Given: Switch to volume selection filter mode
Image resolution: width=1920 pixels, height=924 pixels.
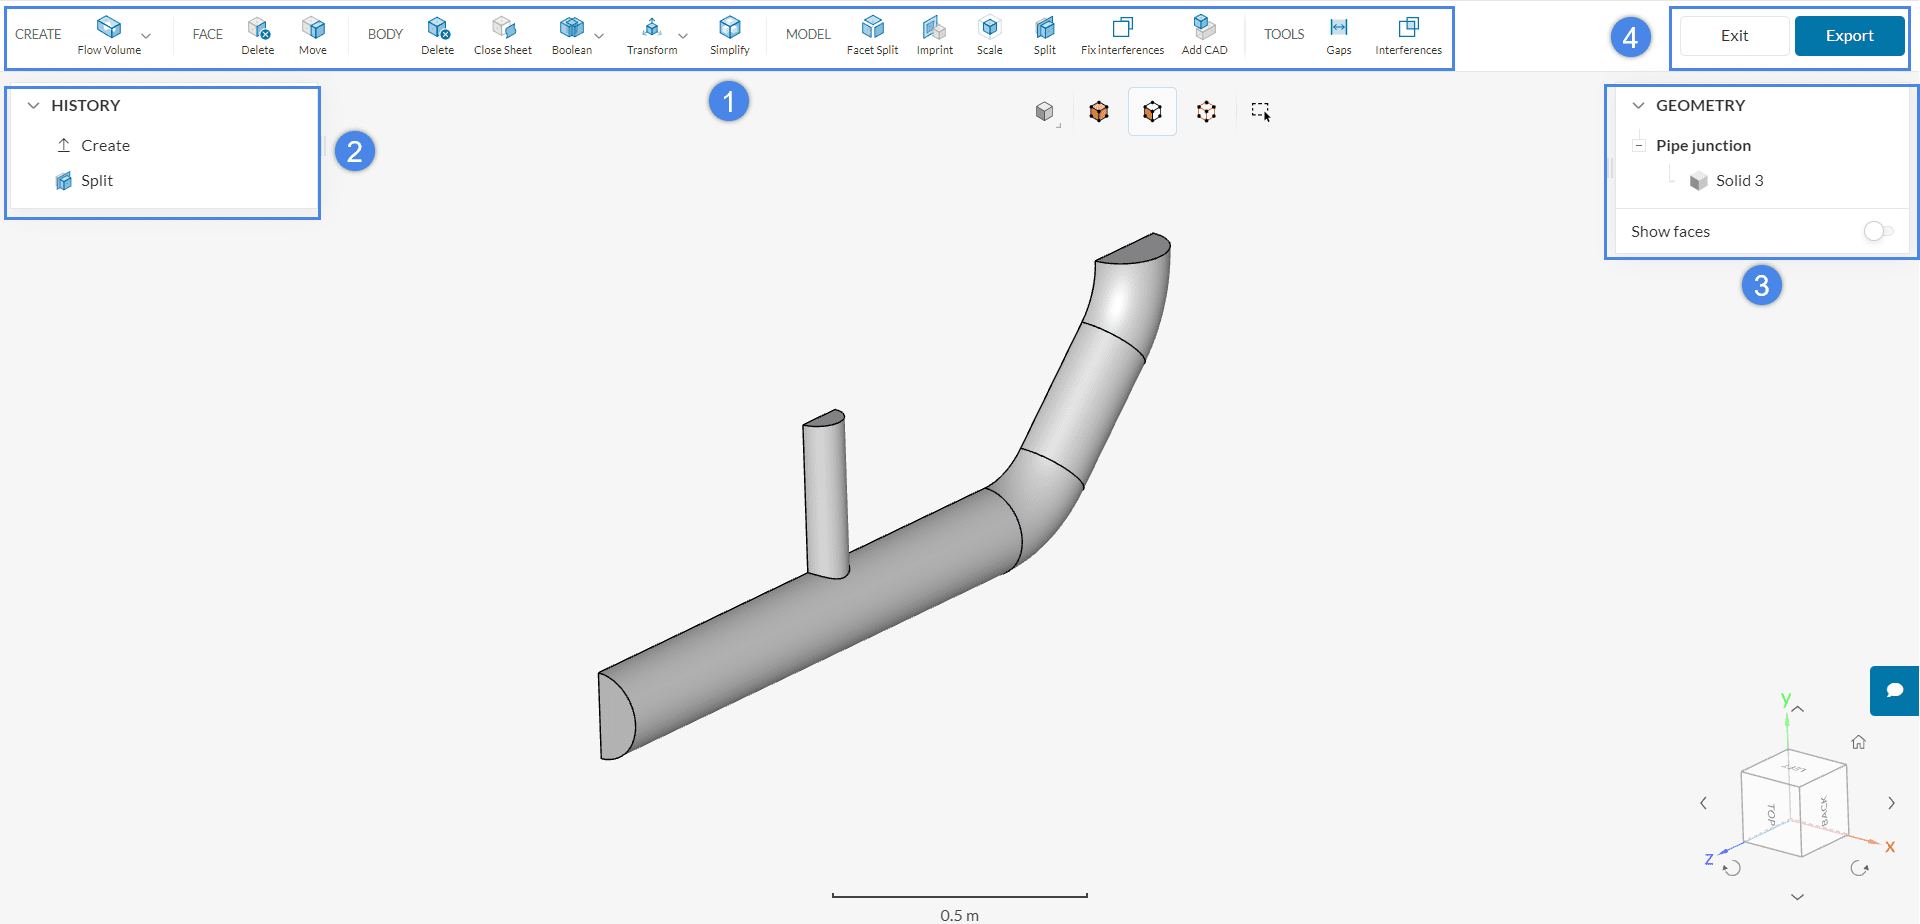Looking at the screenshot, I should click(x=1098, y=111).
